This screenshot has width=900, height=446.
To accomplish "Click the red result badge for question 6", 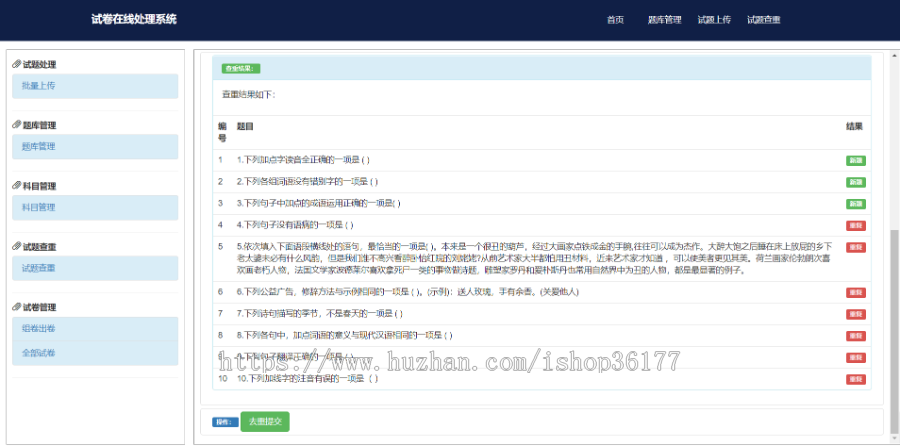I will [856, 293].
